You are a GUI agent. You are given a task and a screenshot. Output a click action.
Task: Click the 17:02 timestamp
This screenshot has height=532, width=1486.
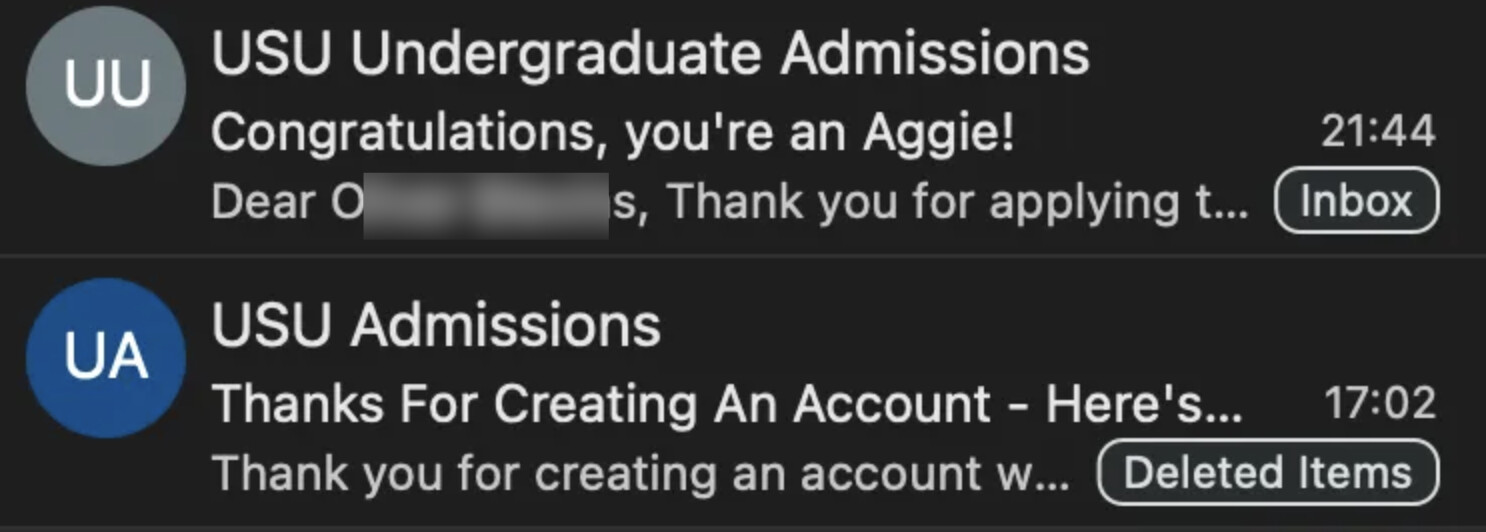click(x=1380, y=404)
